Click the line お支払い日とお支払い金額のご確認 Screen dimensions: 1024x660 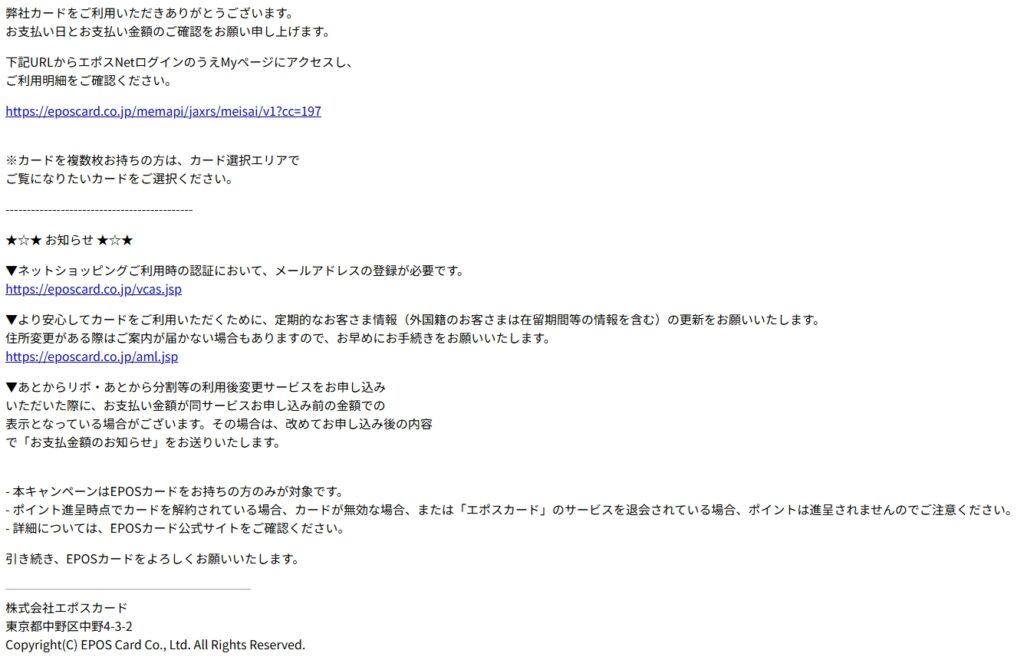[x=168, y=31]
